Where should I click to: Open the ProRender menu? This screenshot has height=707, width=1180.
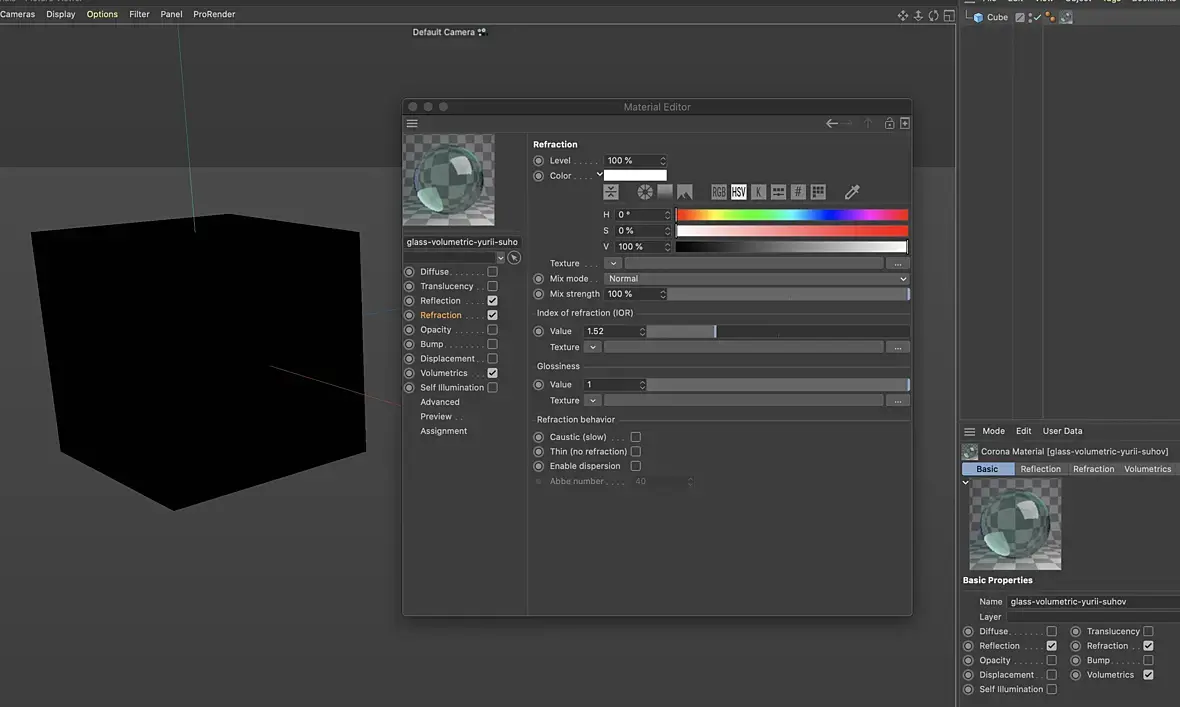tap(214, 14)
